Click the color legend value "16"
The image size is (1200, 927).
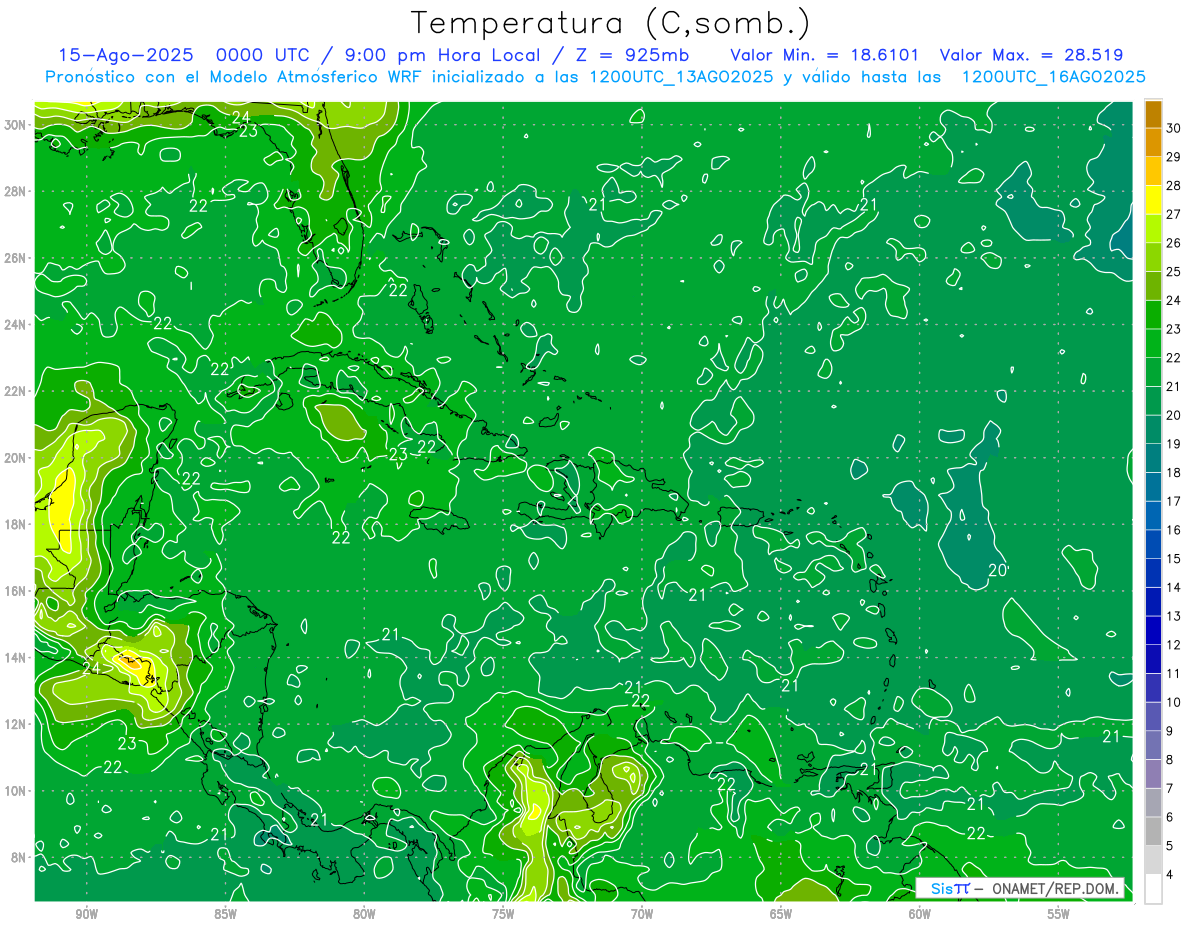1174,530
